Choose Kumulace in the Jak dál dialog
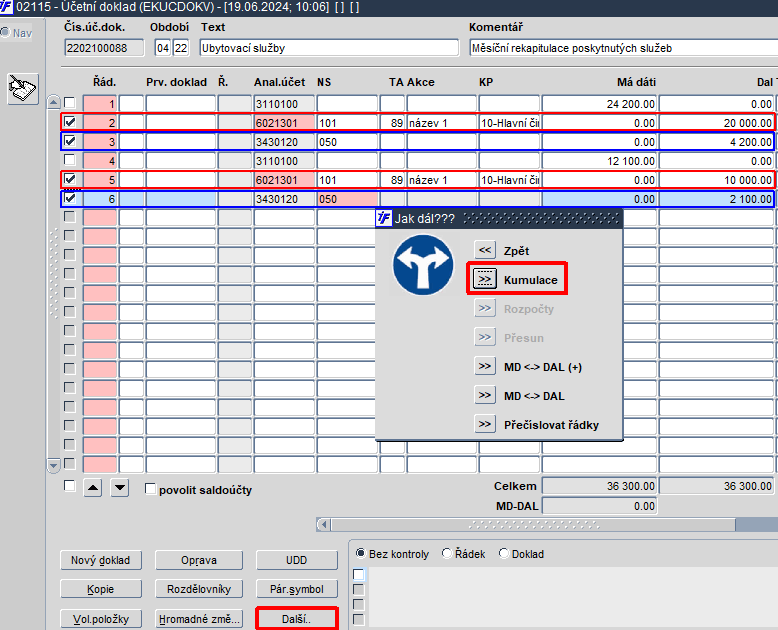This screenshot has width=778, height=630. tap(530, 280)
